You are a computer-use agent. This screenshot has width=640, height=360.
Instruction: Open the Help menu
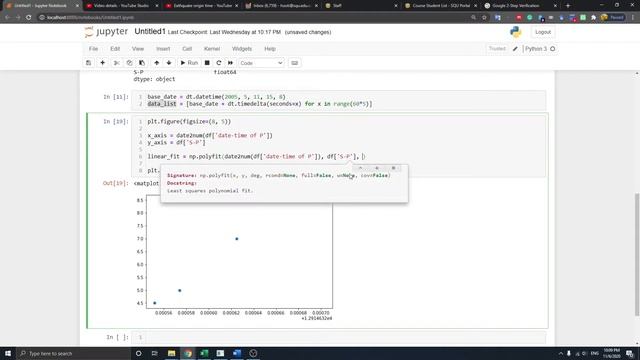(x=270, y=49)
